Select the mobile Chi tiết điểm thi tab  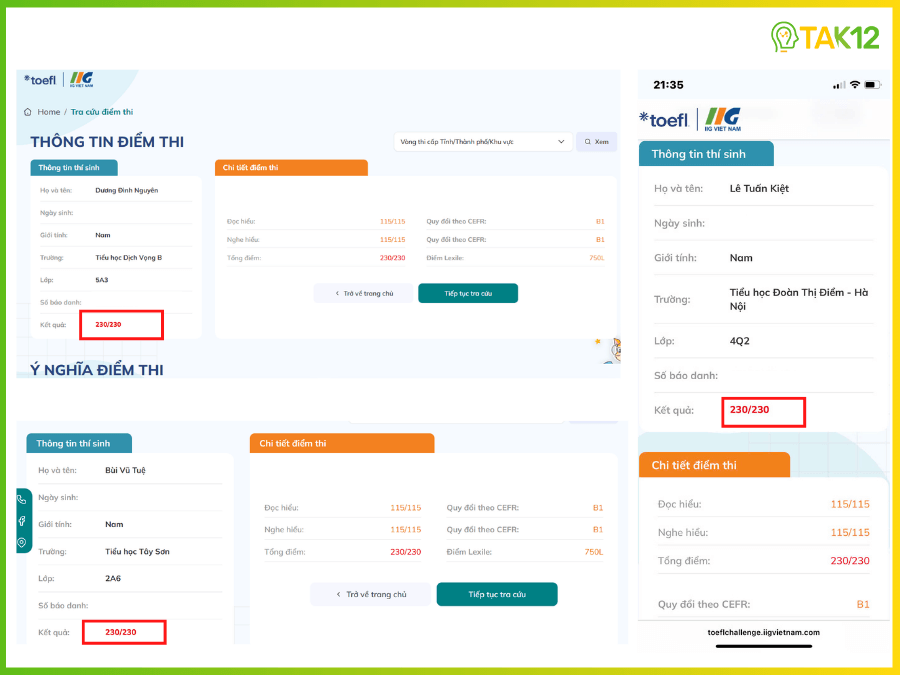(x=714, y=465)
